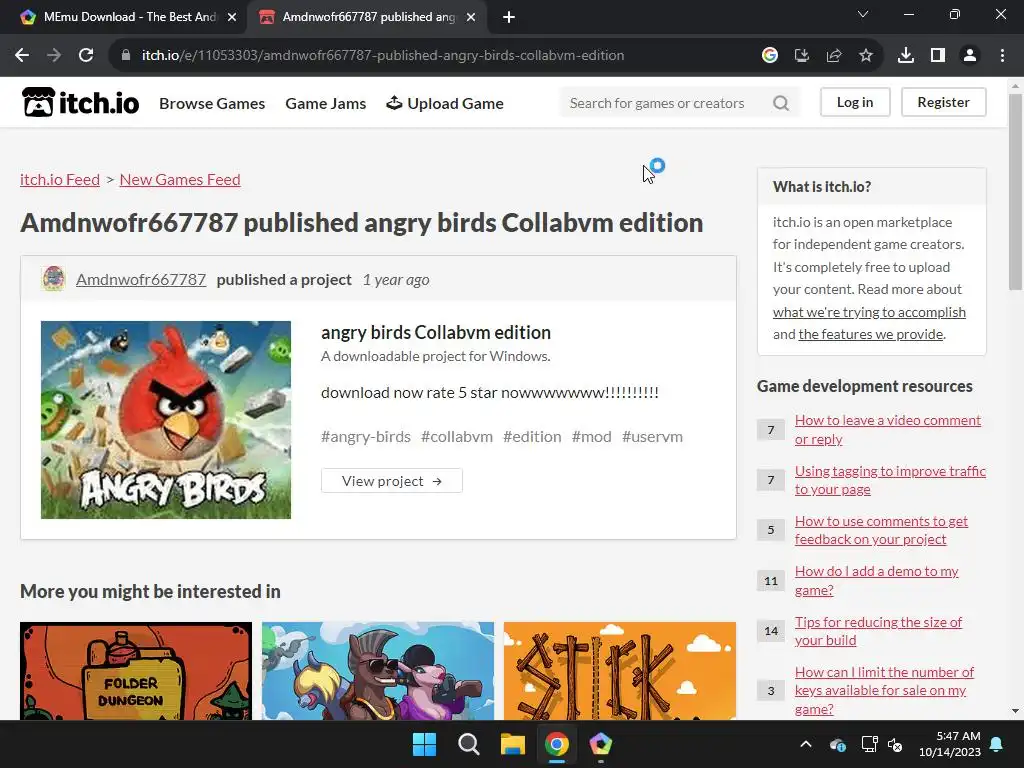Open the New Games Feed link
Screen dimensions: 1024x768
tap(180, 180)
